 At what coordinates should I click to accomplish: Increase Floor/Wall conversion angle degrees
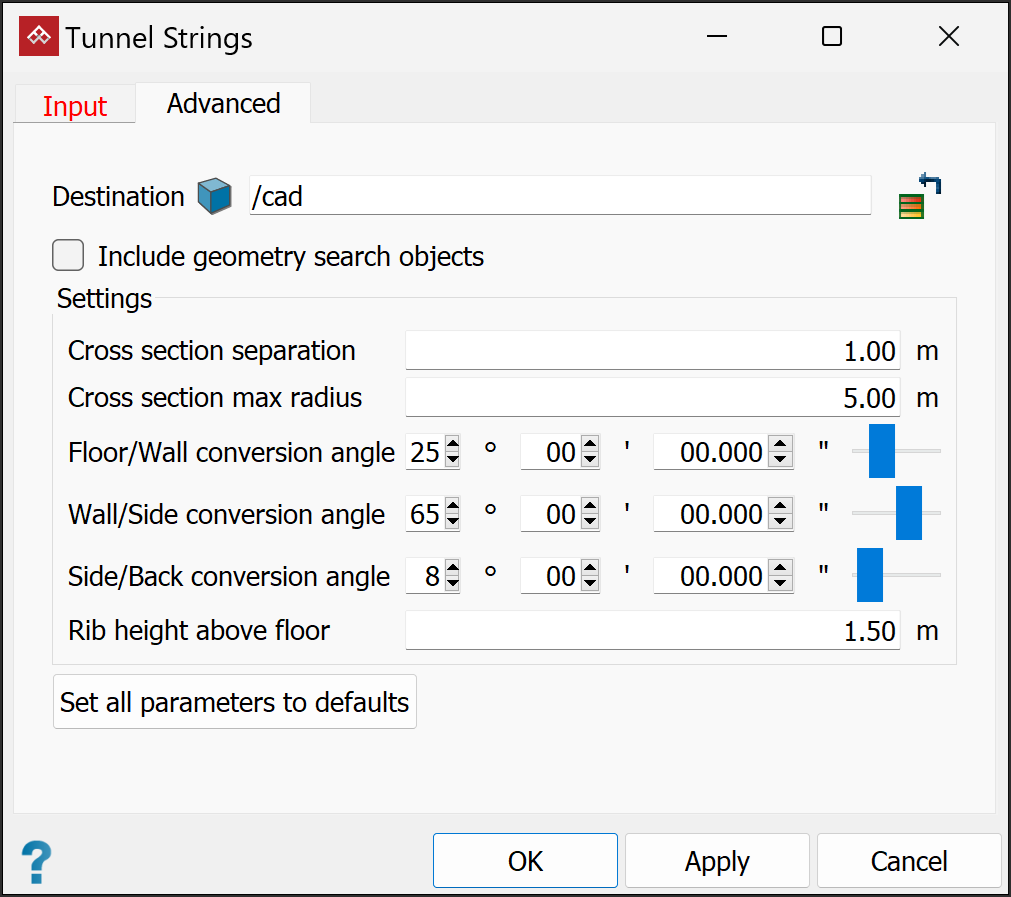[x=452, y=445]
